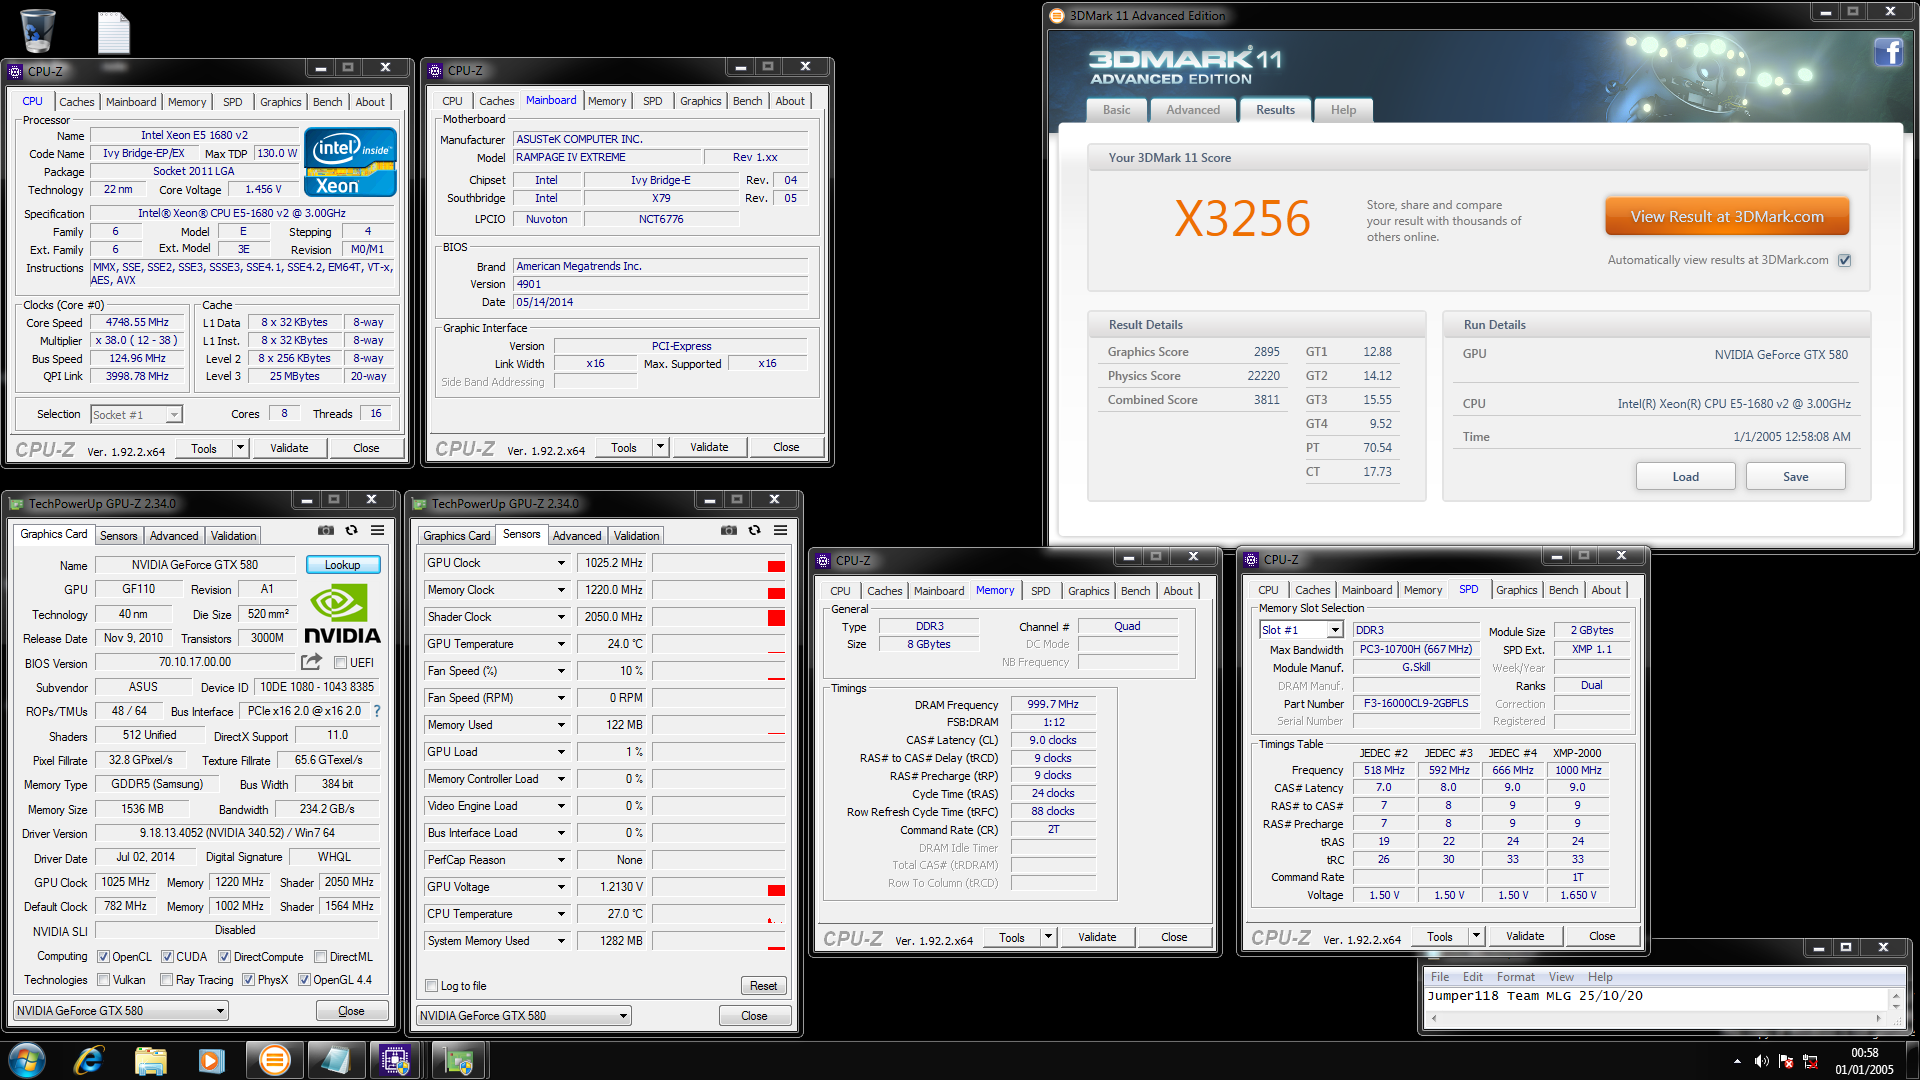This screenshot has height=1080, width=1920.
Task: Click the GPU Clock sensor graph
Action: tap(719, 563)
